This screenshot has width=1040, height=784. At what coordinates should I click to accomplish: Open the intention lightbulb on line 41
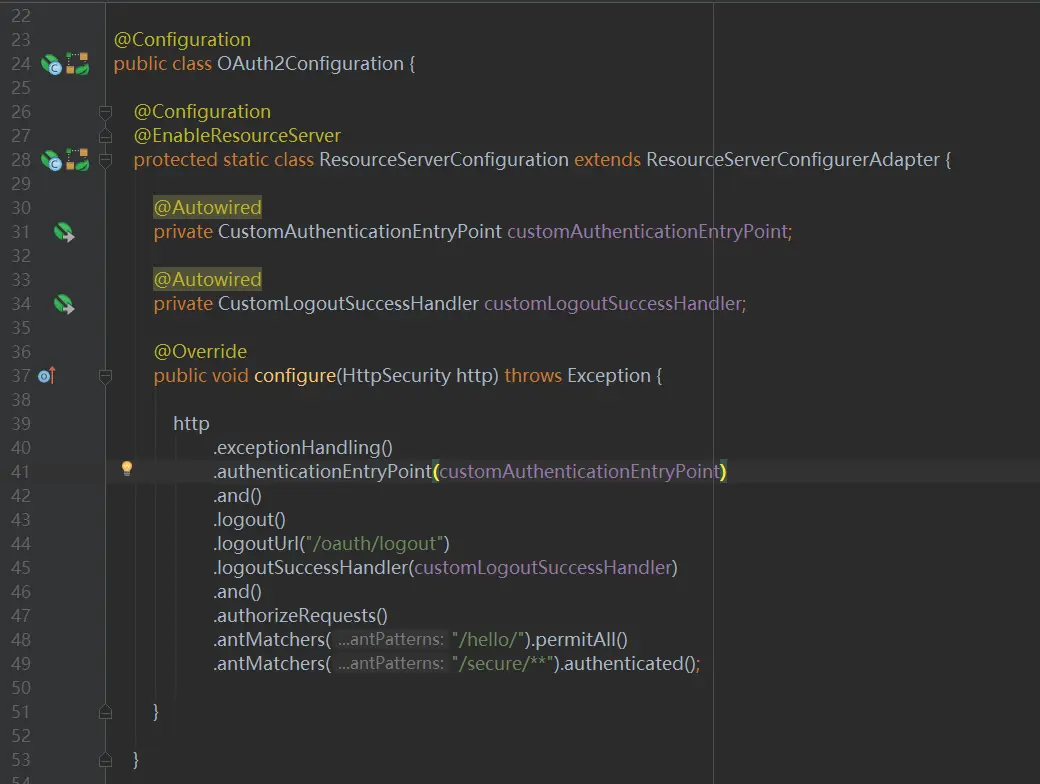click(x=127, y=469)
